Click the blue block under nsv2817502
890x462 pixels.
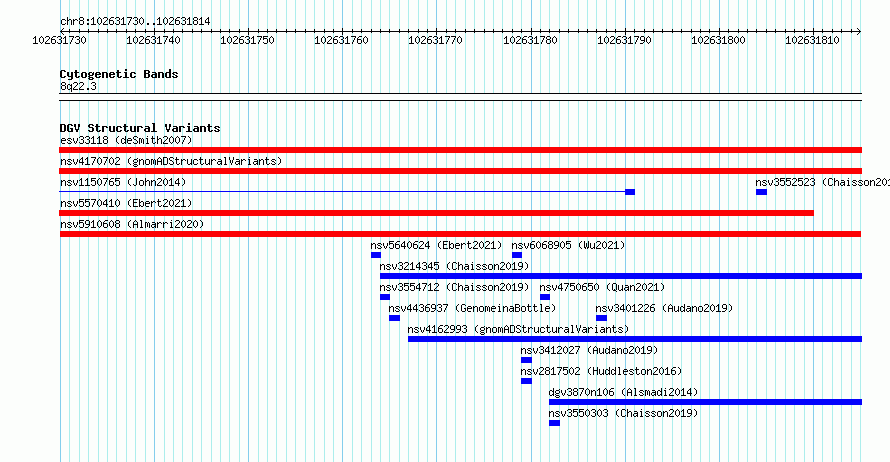(x=526, y=381)
